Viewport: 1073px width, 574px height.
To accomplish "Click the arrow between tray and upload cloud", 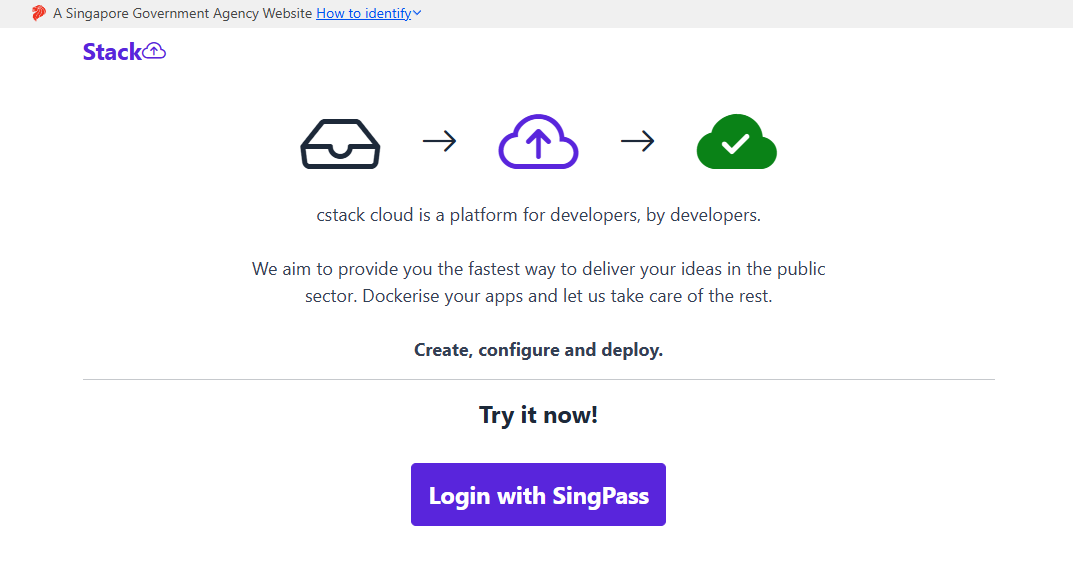I will 439,142.
